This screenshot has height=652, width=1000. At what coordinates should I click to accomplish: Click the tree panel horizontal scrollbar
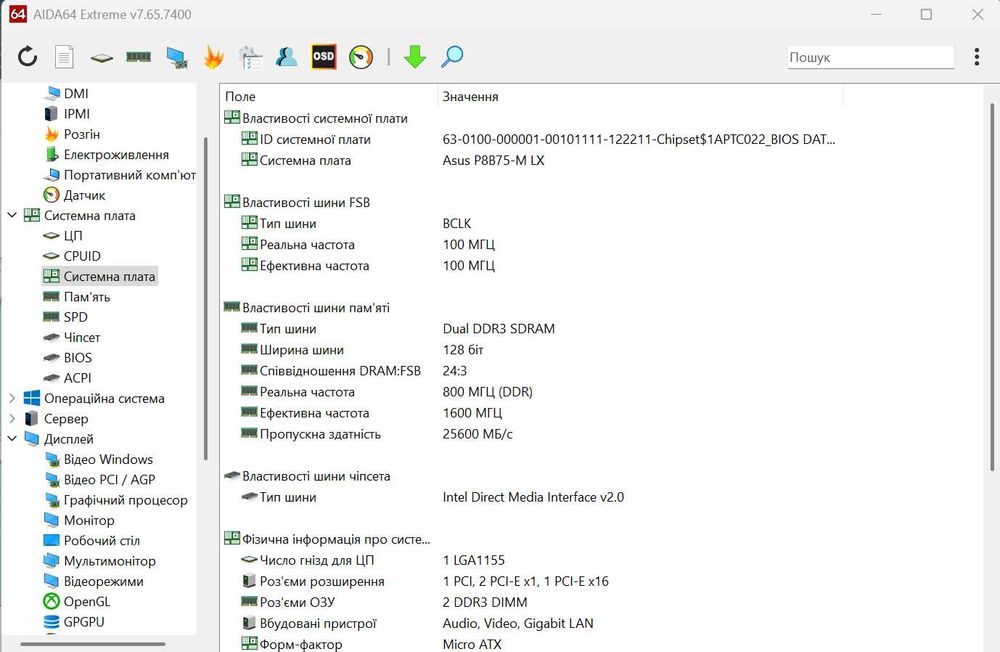click(92, 644)
